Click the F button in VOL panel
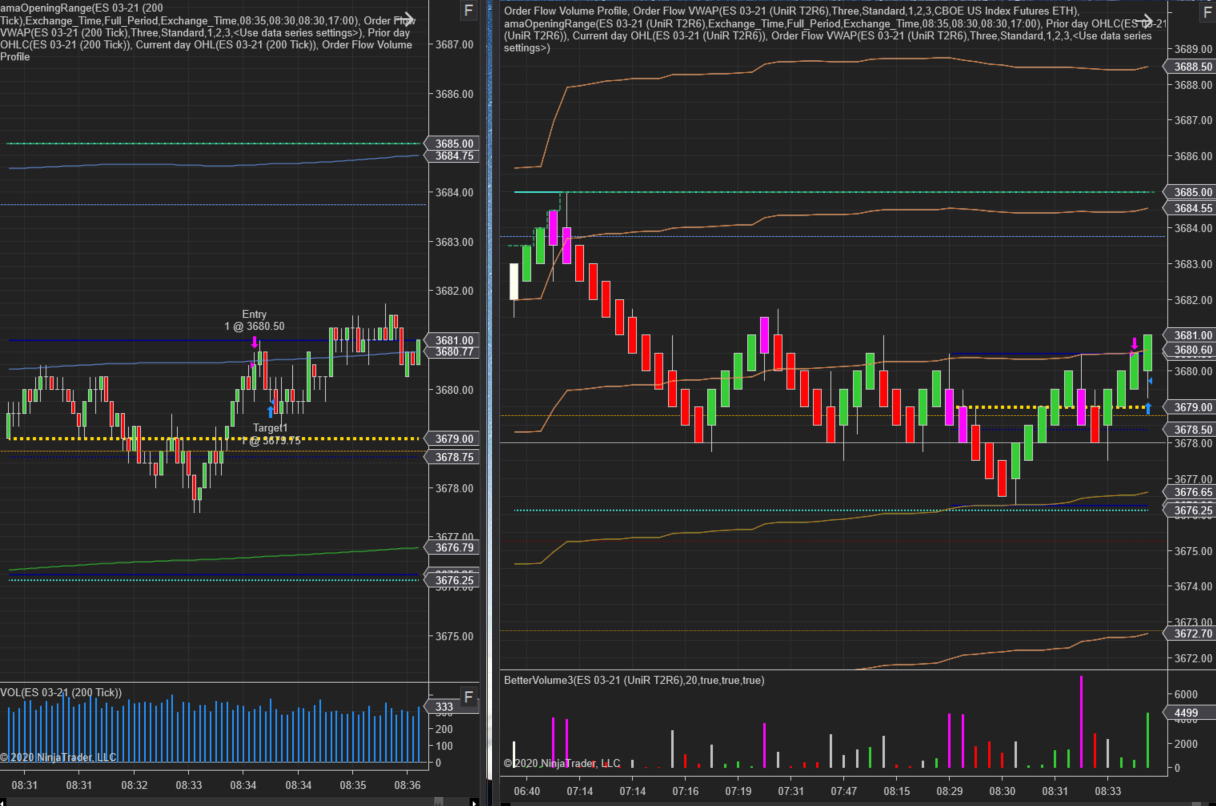1216x806 pixels. coord(468,697)
